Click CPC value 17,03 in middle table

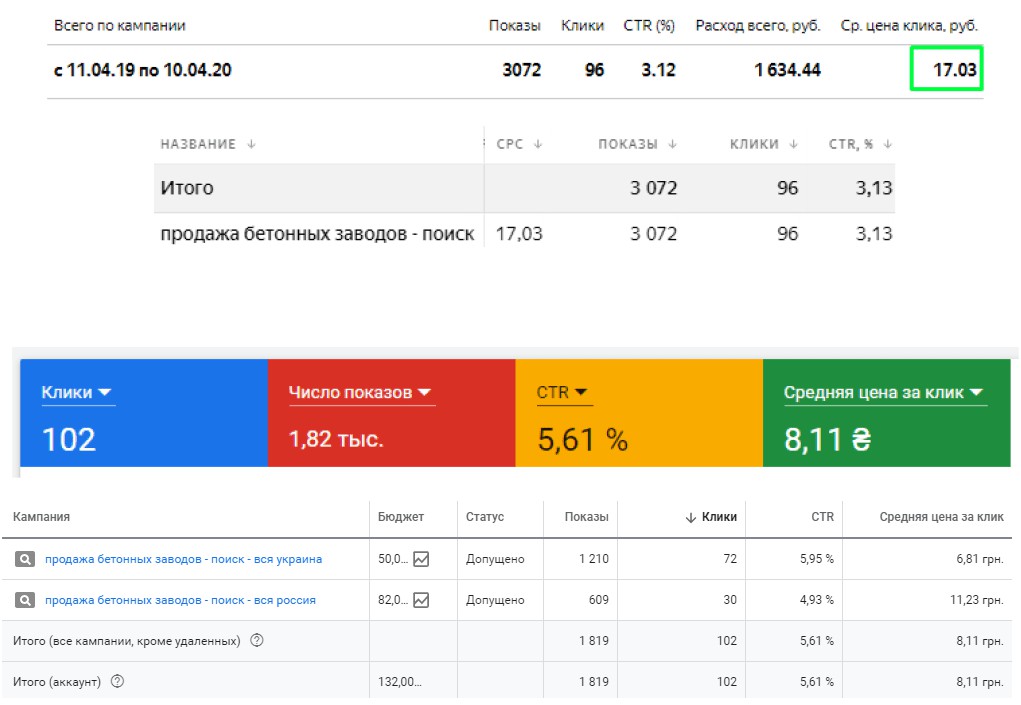519,234
